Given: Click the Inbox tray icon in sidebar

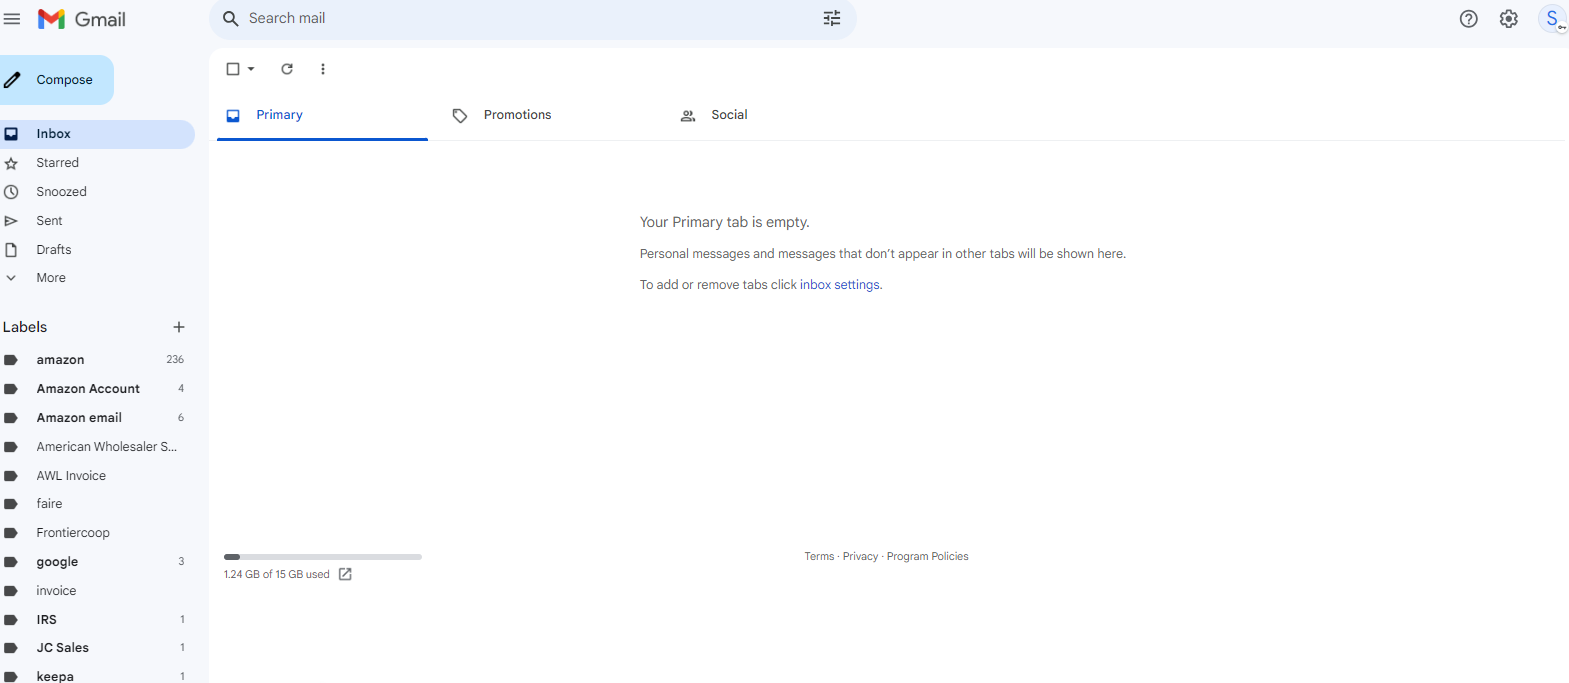Looking at the screenshot, I should [x=11, y=134].
